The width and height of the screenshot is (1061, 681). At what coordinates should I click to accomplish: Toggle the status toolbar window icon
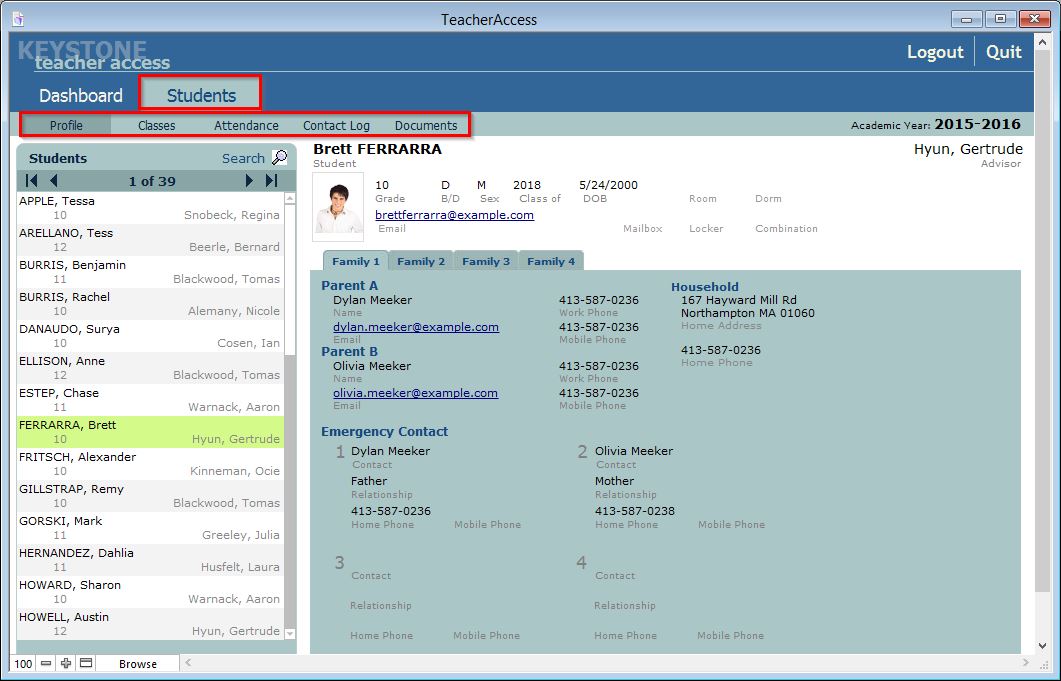(86, 664)
